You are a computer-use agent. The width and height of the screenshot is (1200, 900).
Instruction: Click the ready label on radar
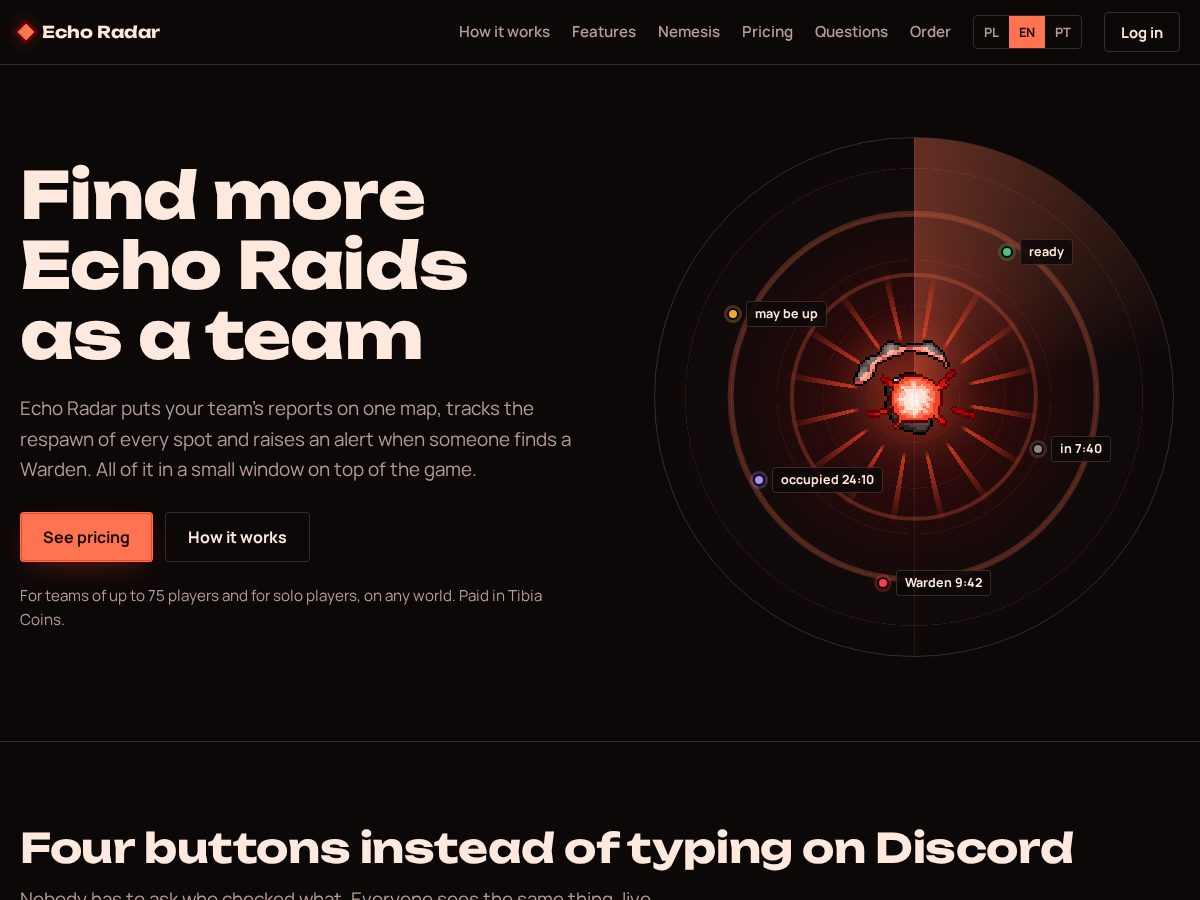(x=1046, y=252)
